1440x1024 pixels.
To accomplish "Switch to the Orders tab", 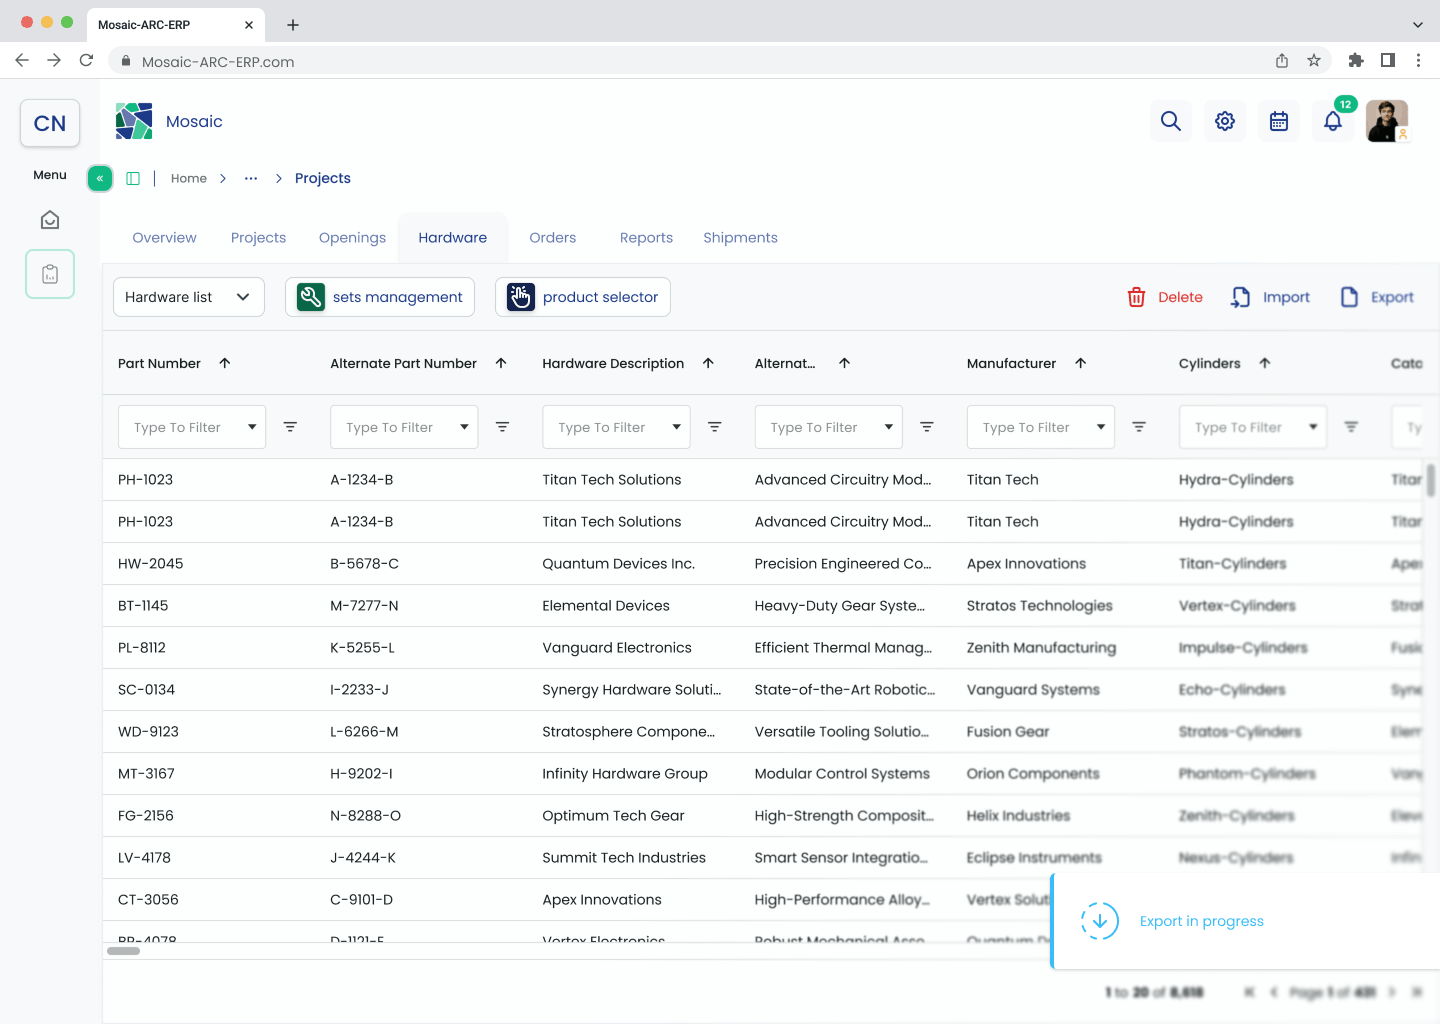I will pyautogui.click(x=553, y=238).
